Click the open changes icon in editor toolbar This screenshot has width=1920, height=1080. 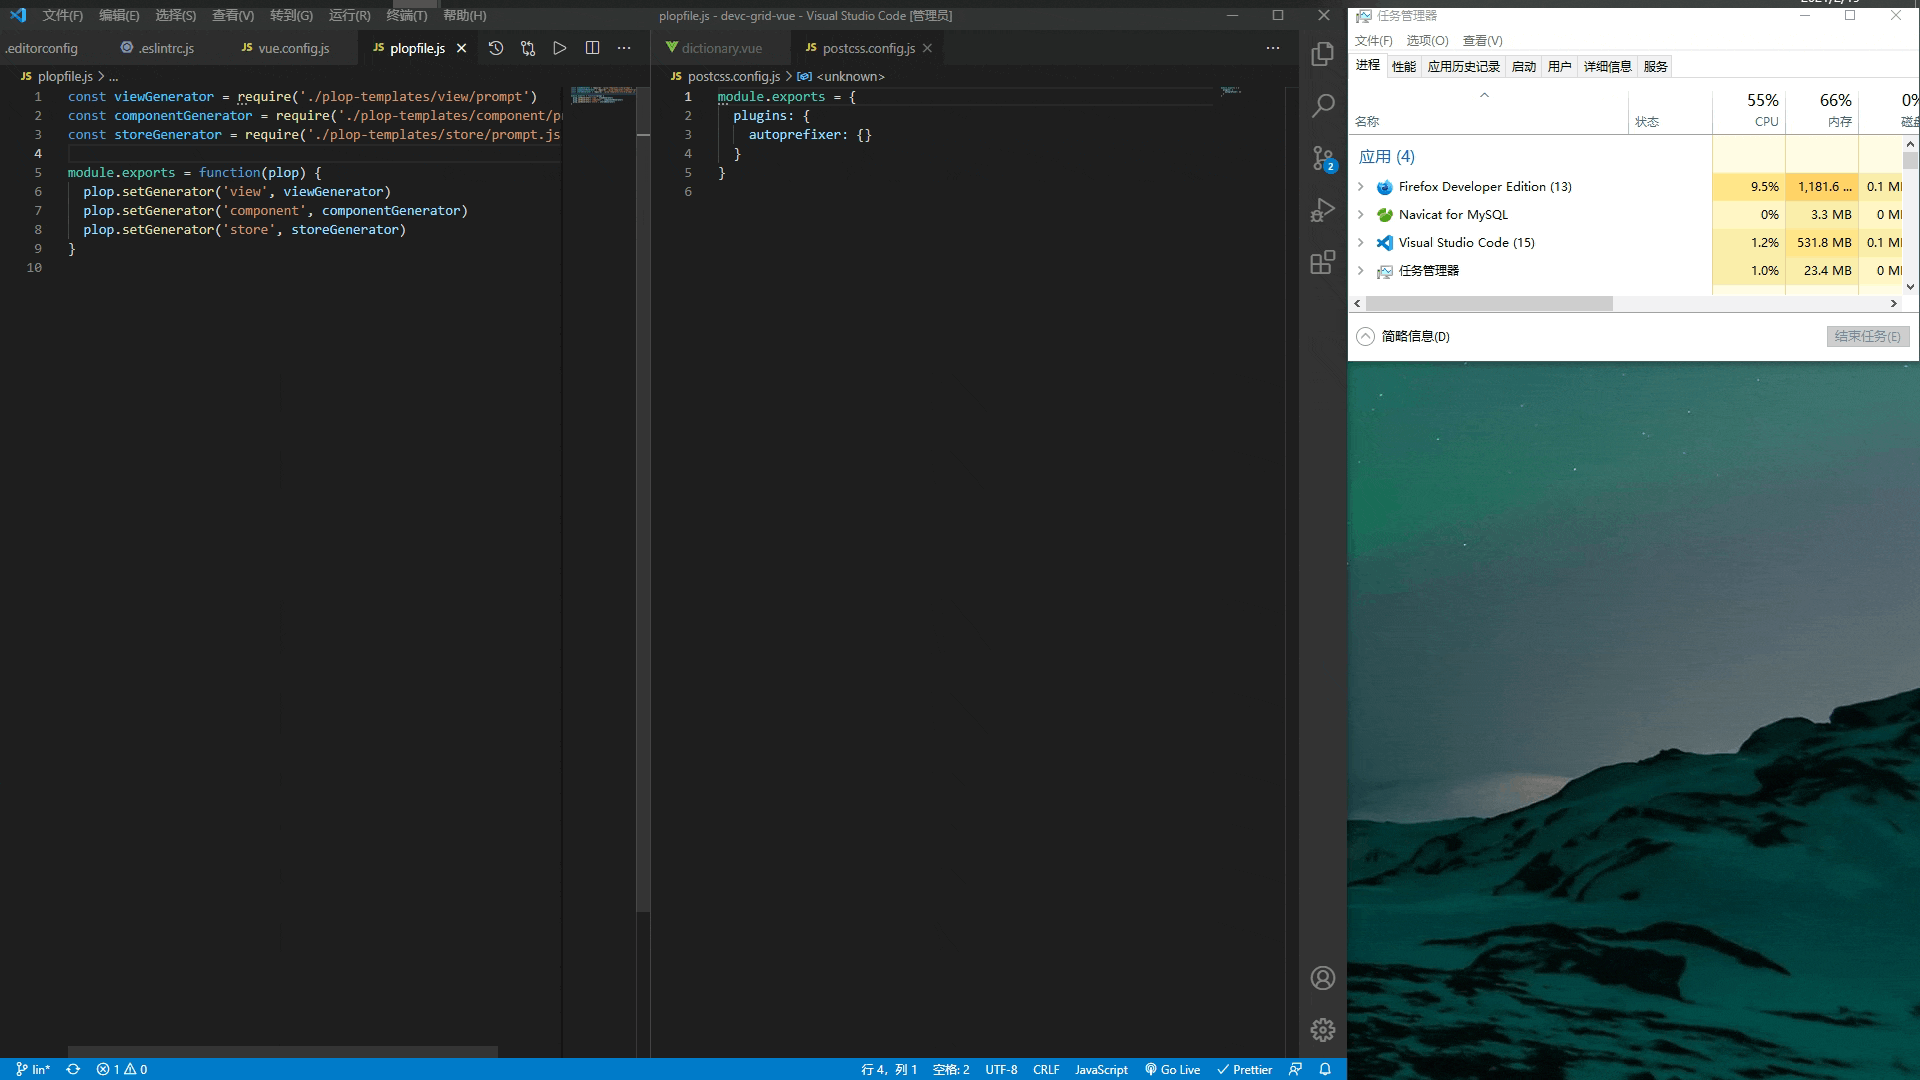[528, 48]
